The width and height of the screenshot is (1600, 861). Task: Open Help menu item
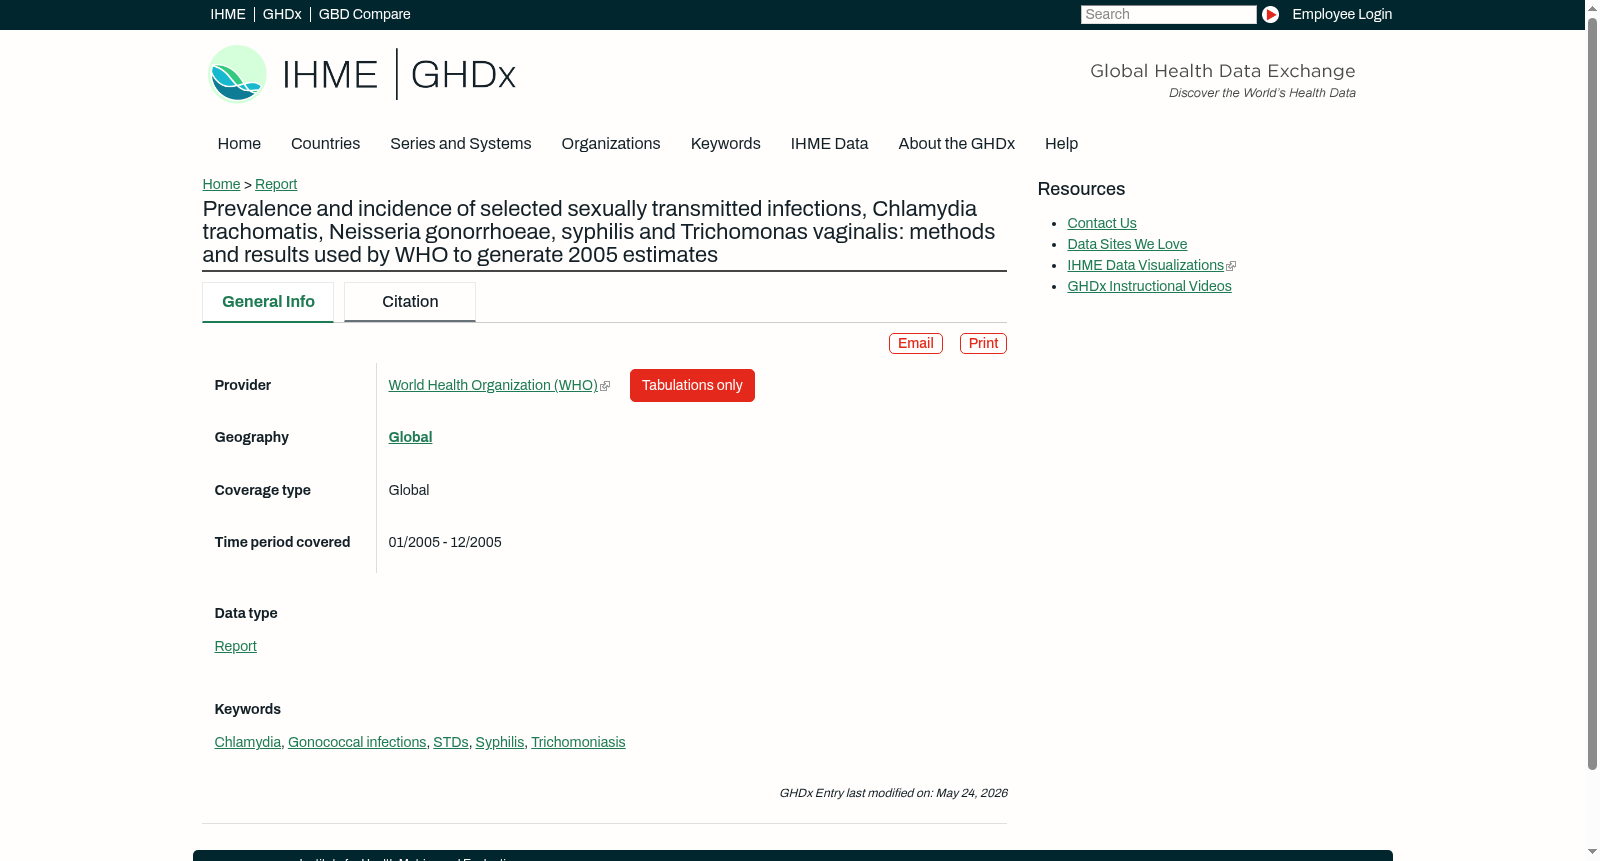point(1061,143)
